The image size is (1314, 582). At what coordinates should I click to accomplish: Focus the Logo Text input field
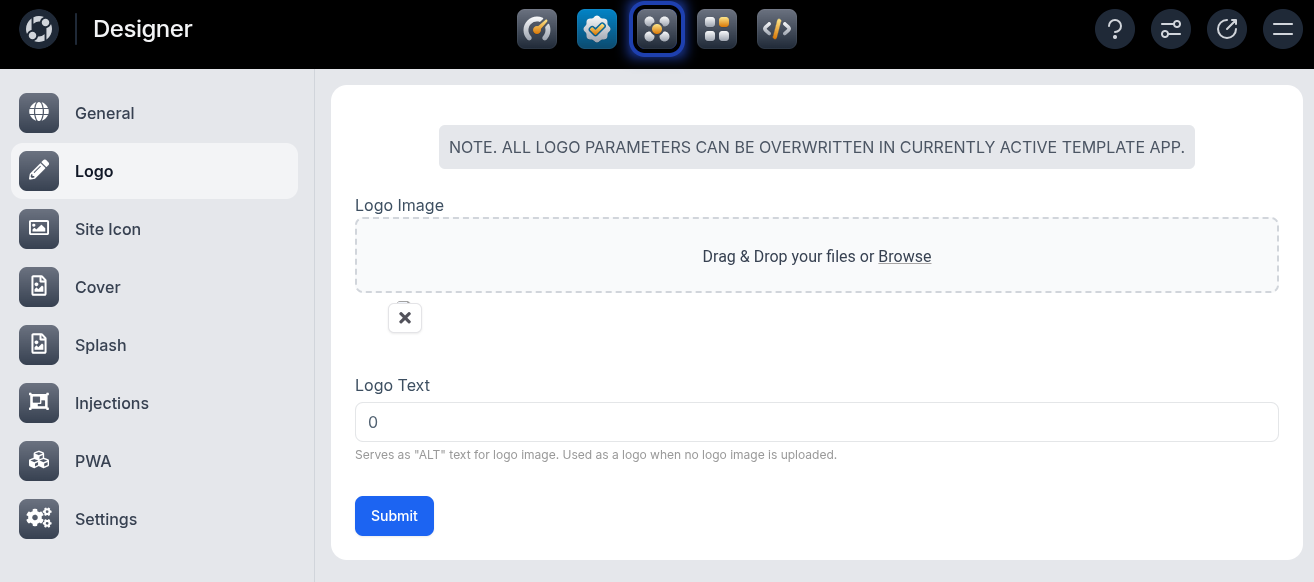(816, 422)
